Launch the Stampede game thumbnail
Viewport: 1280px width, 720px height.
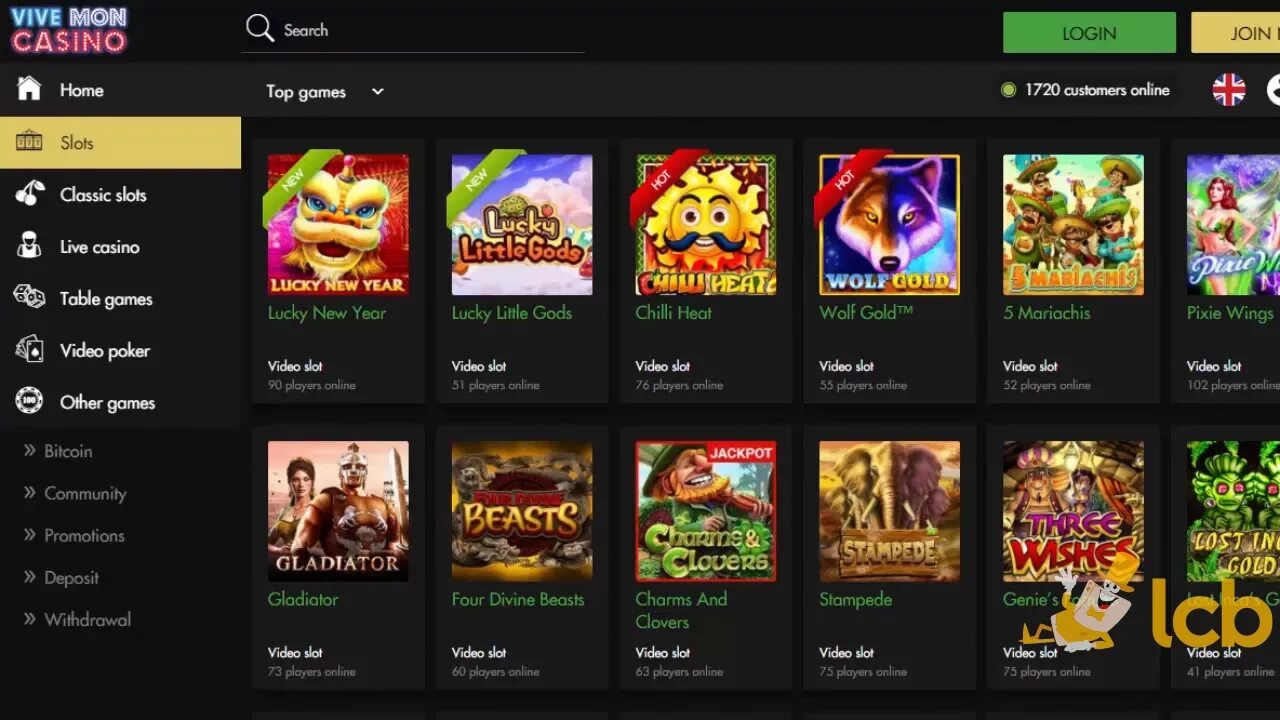pos(890,511)
